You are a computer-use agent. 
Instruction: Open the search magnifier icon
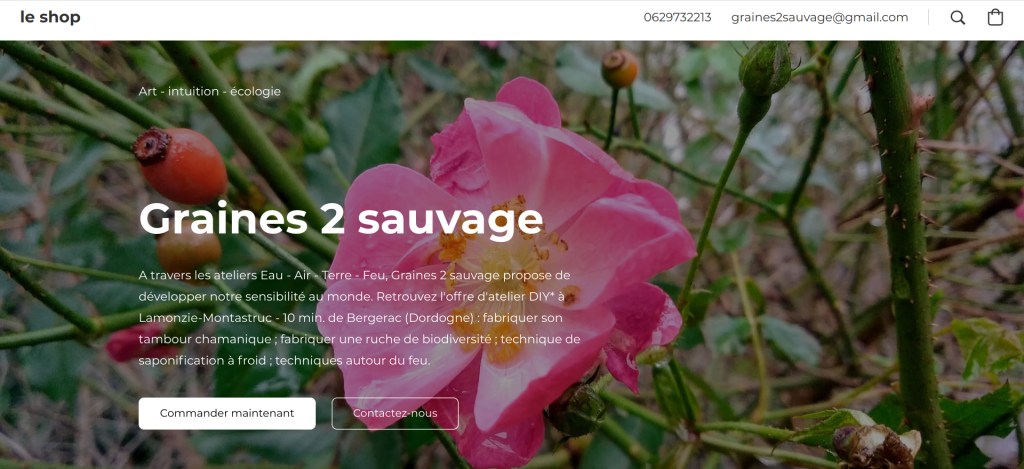point(957,18)
